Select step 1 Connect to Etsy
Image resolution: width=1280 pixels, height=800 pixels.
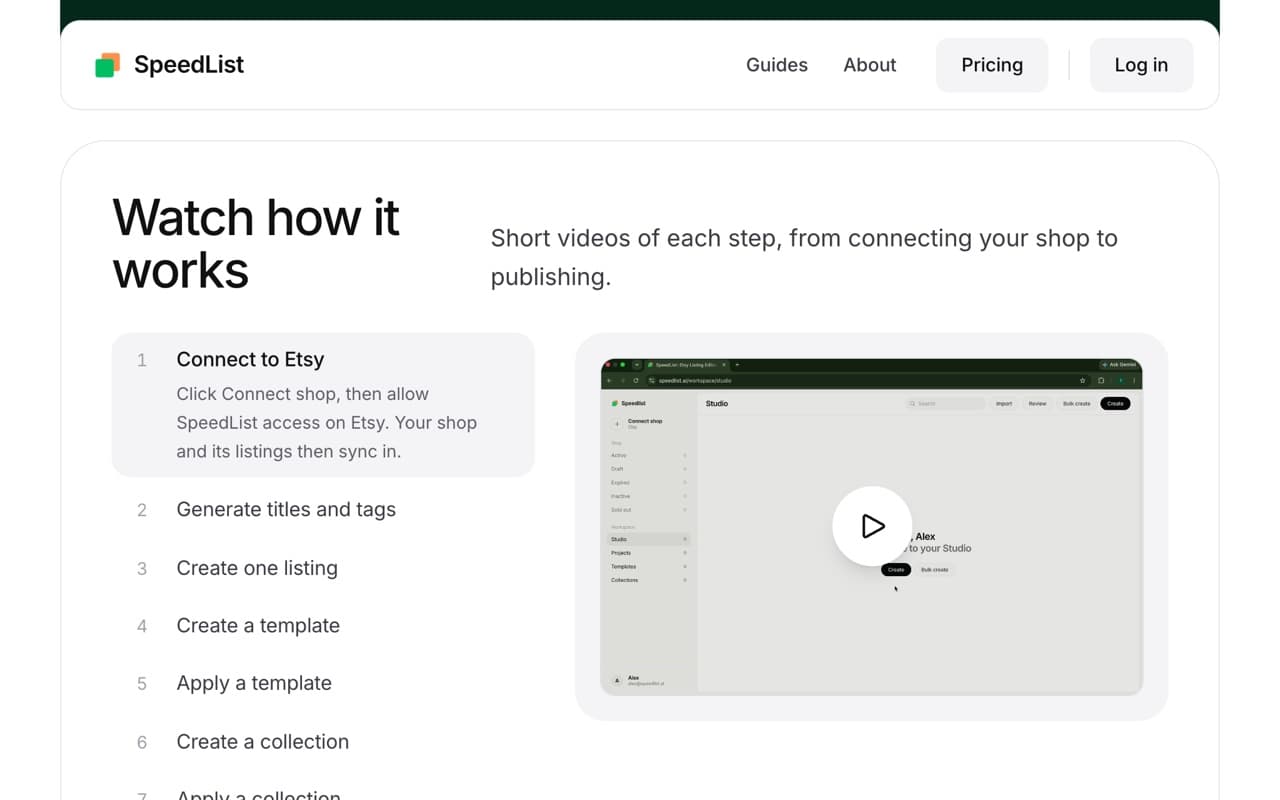tap(323, 404)
